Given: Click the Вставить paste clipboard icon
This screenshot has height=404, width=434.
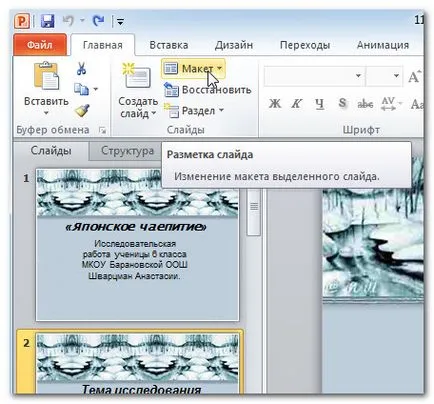Looking at the screenshot, I should click(46, 76).
